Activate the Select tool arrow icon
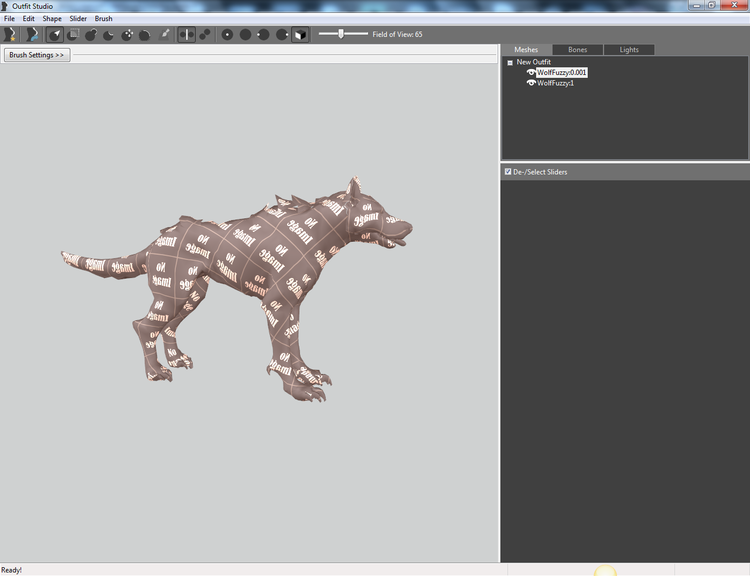This screenshot has height=576, width=750. pyautogui.click(x=55, y=34)
